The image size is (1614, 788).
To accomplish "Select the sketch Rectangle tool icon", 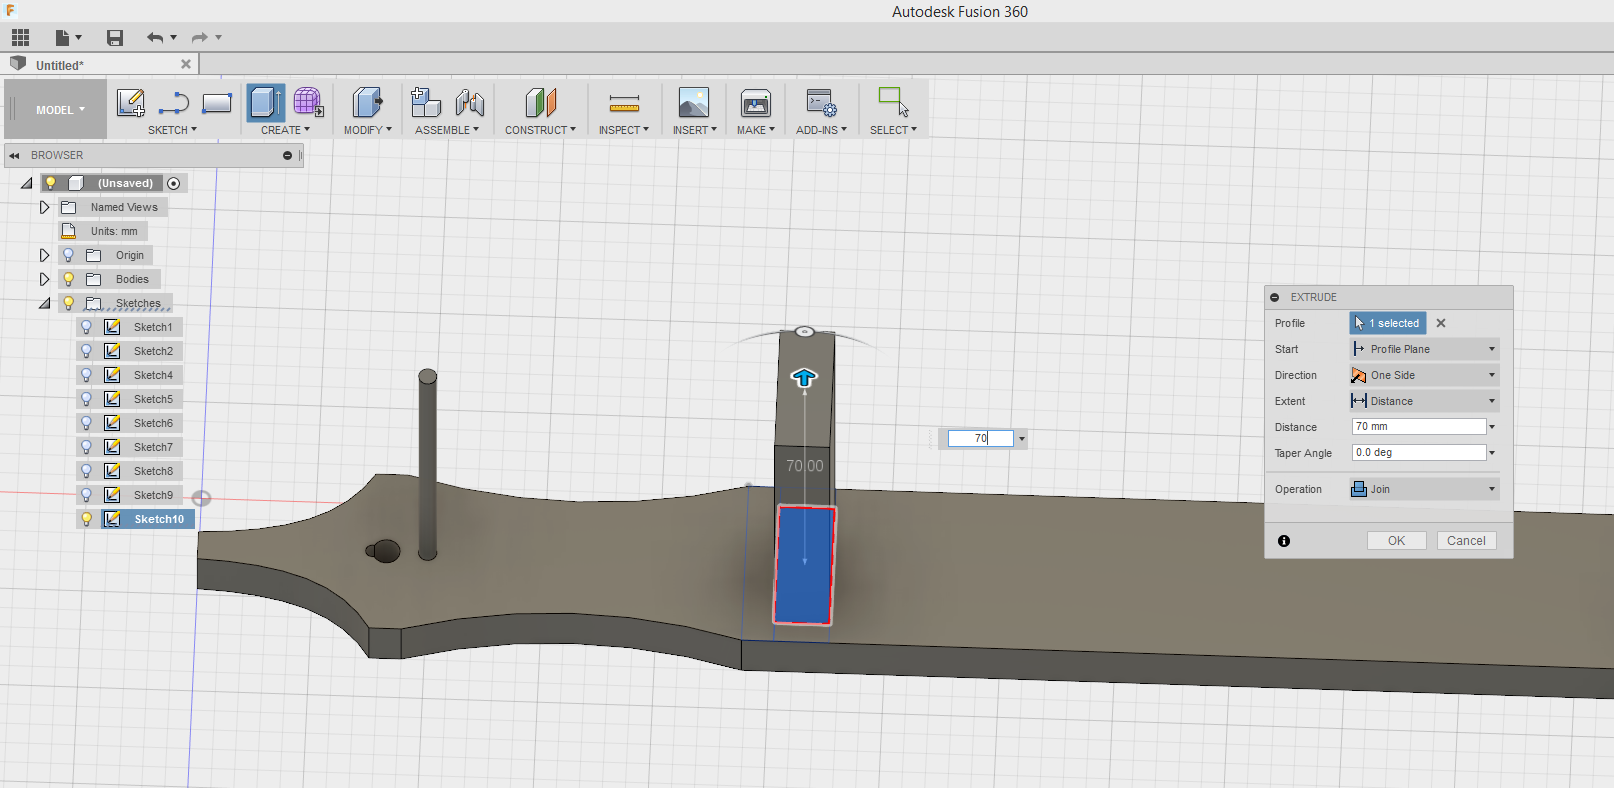I will point(217,103).
